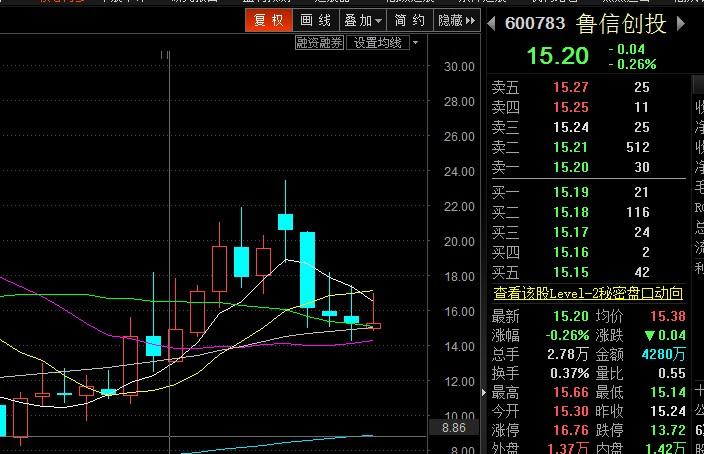Toggle the 复权 price adjustment mode
This screenshot has height=454, width=704.
point(268,20)
